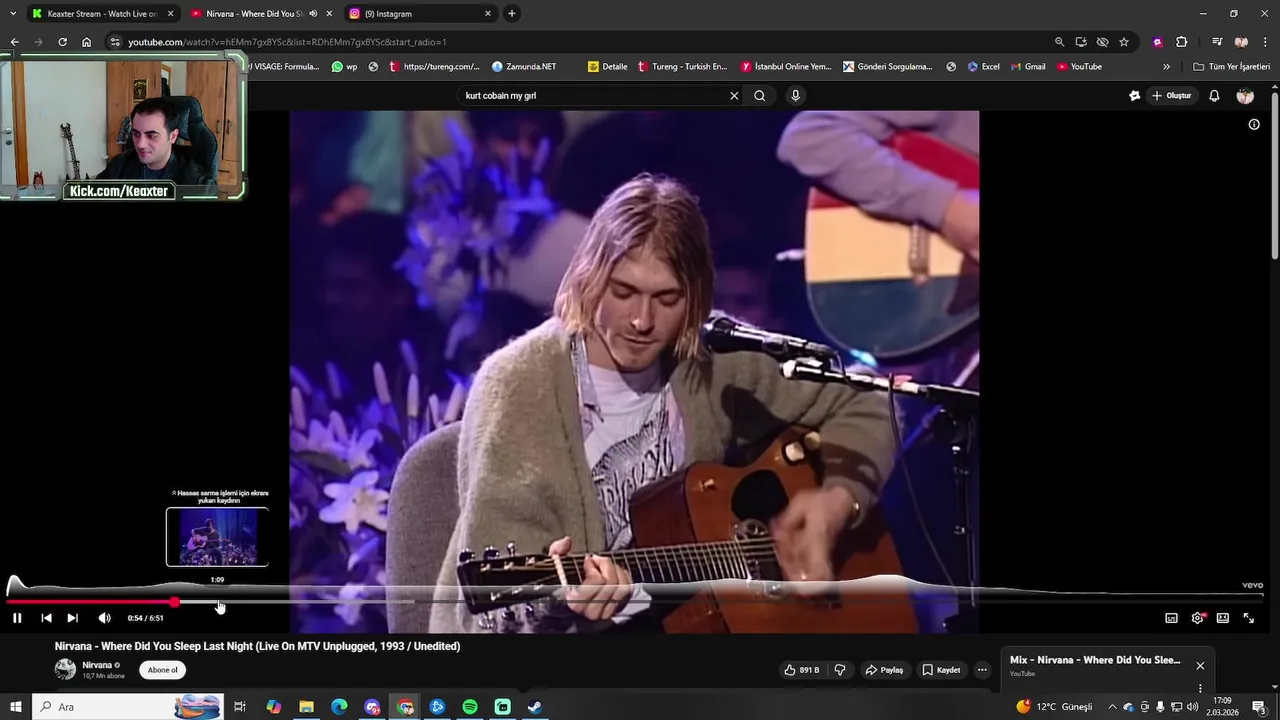Open Task View on the taskbar

click(x=240, y=707)
